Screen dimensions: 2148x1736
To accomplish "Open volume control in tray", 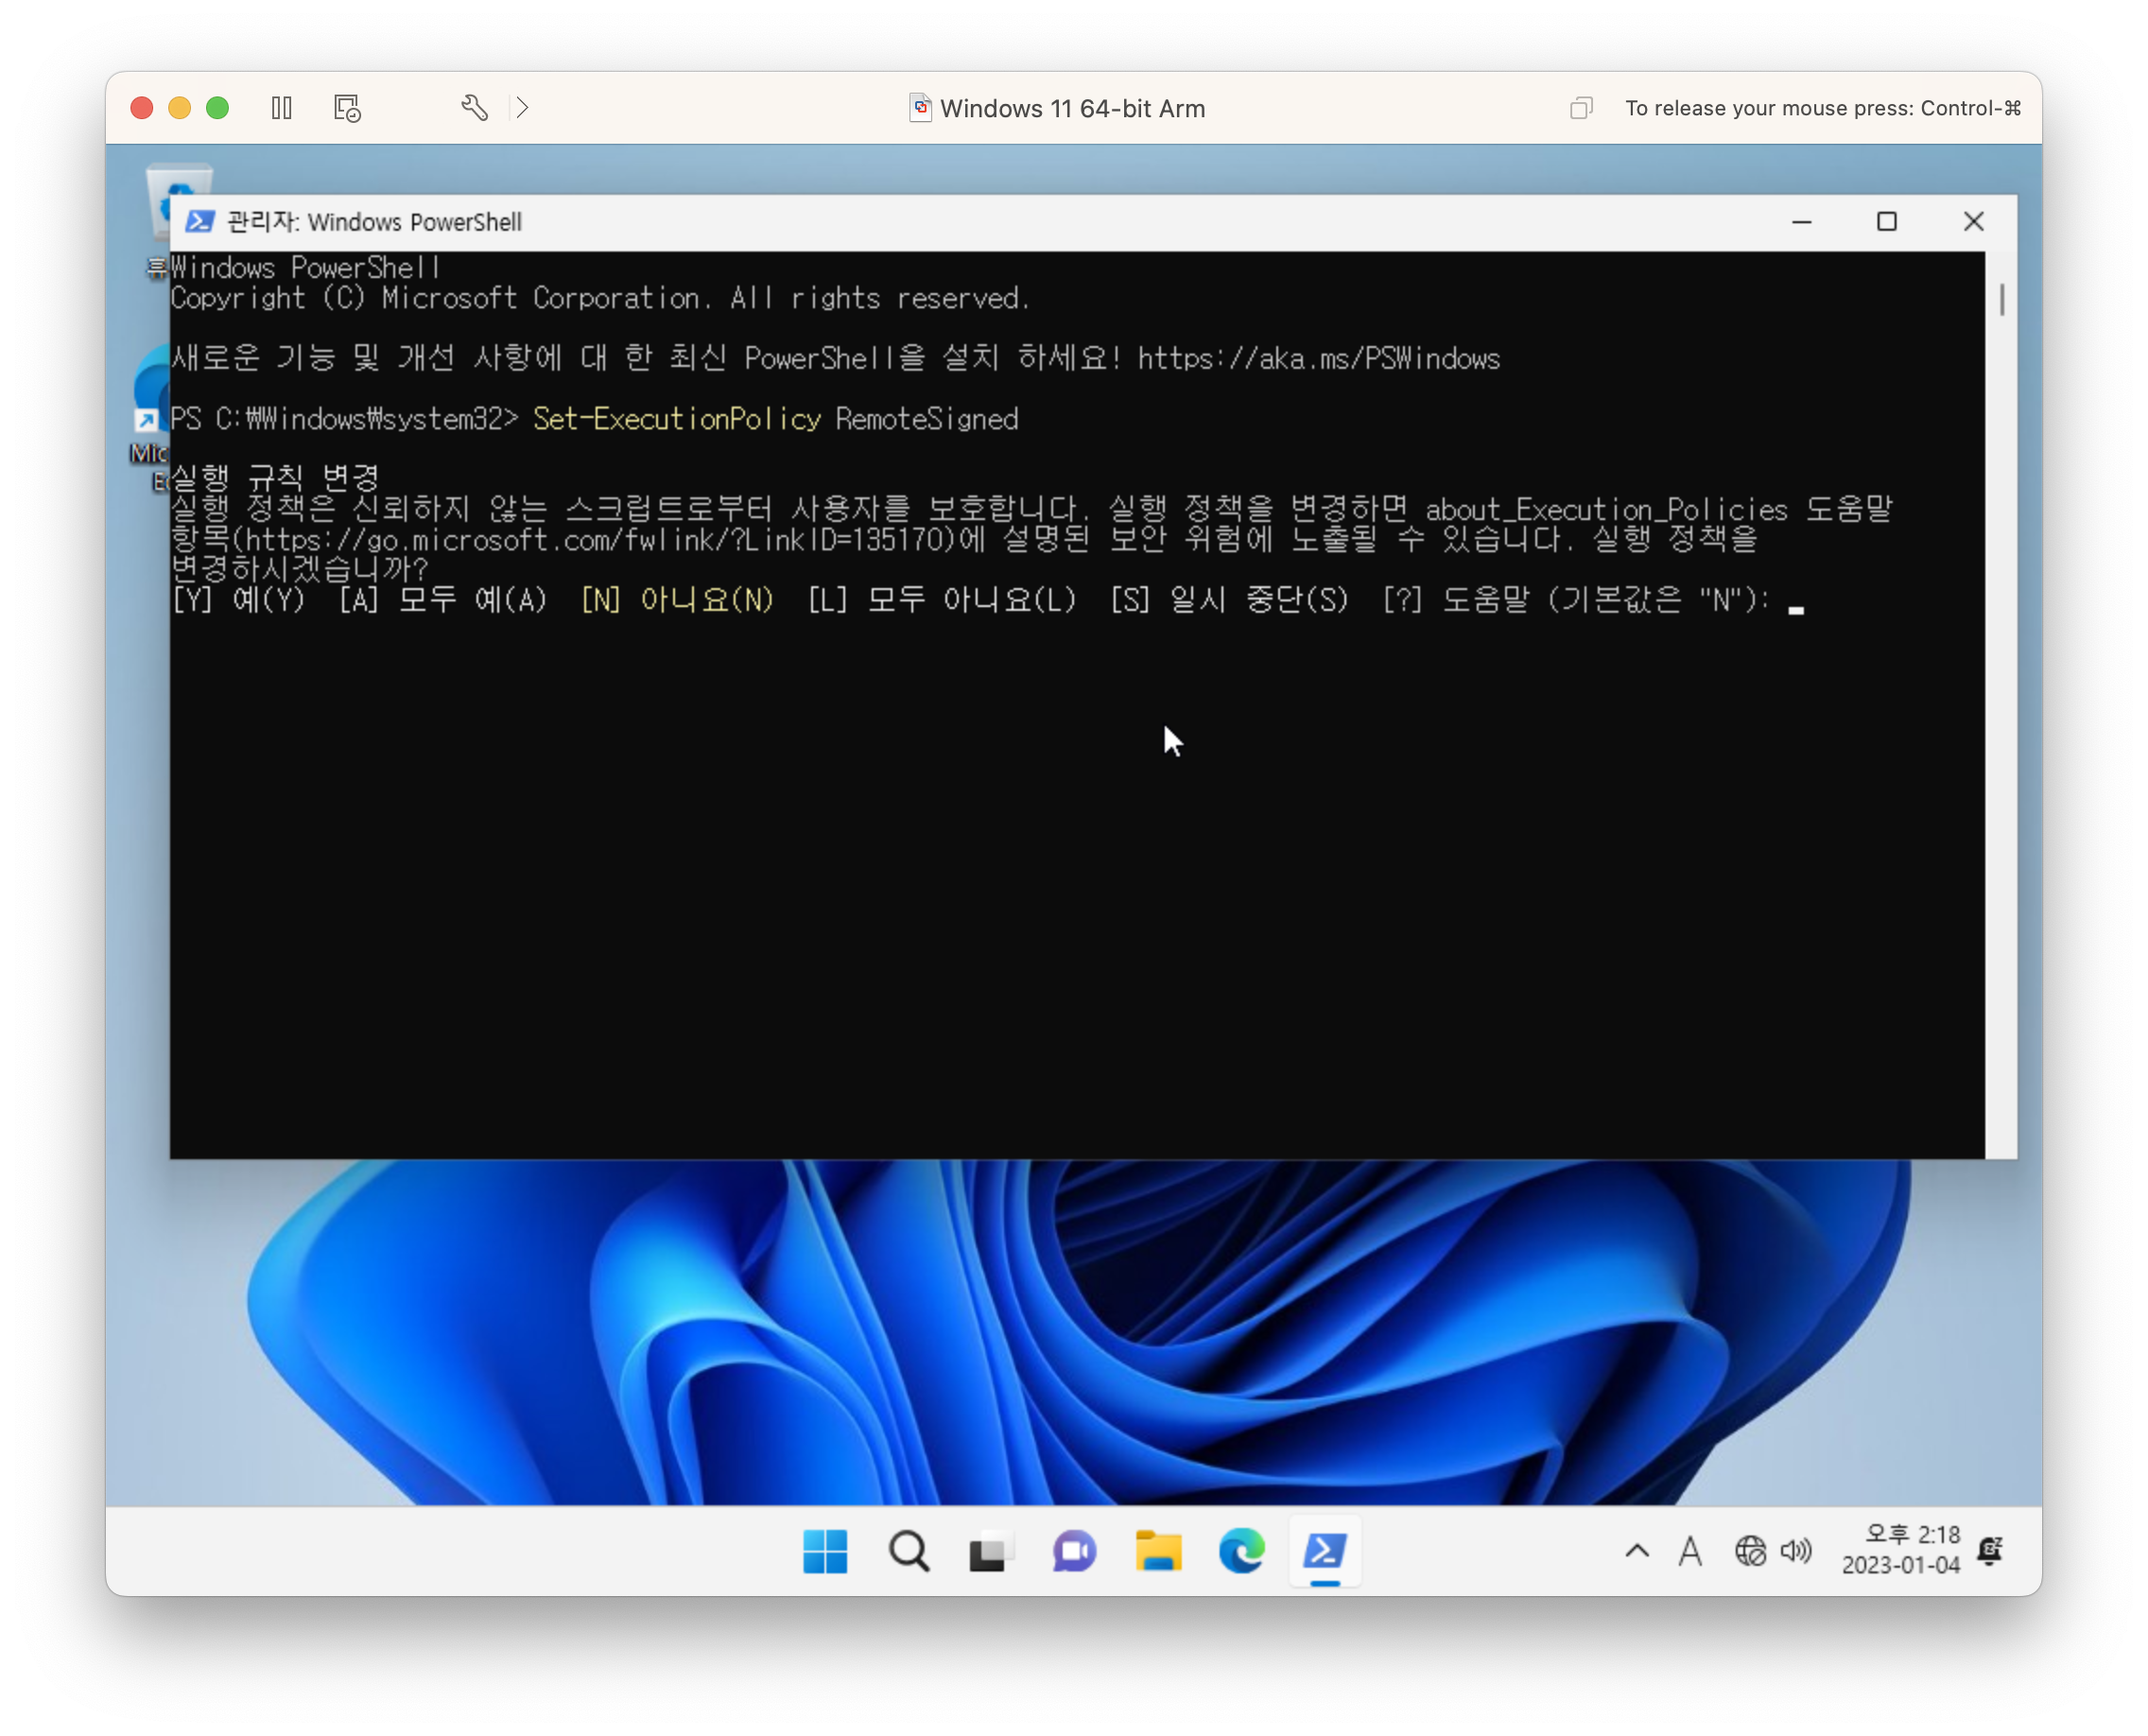I will coord(1796,1551).
